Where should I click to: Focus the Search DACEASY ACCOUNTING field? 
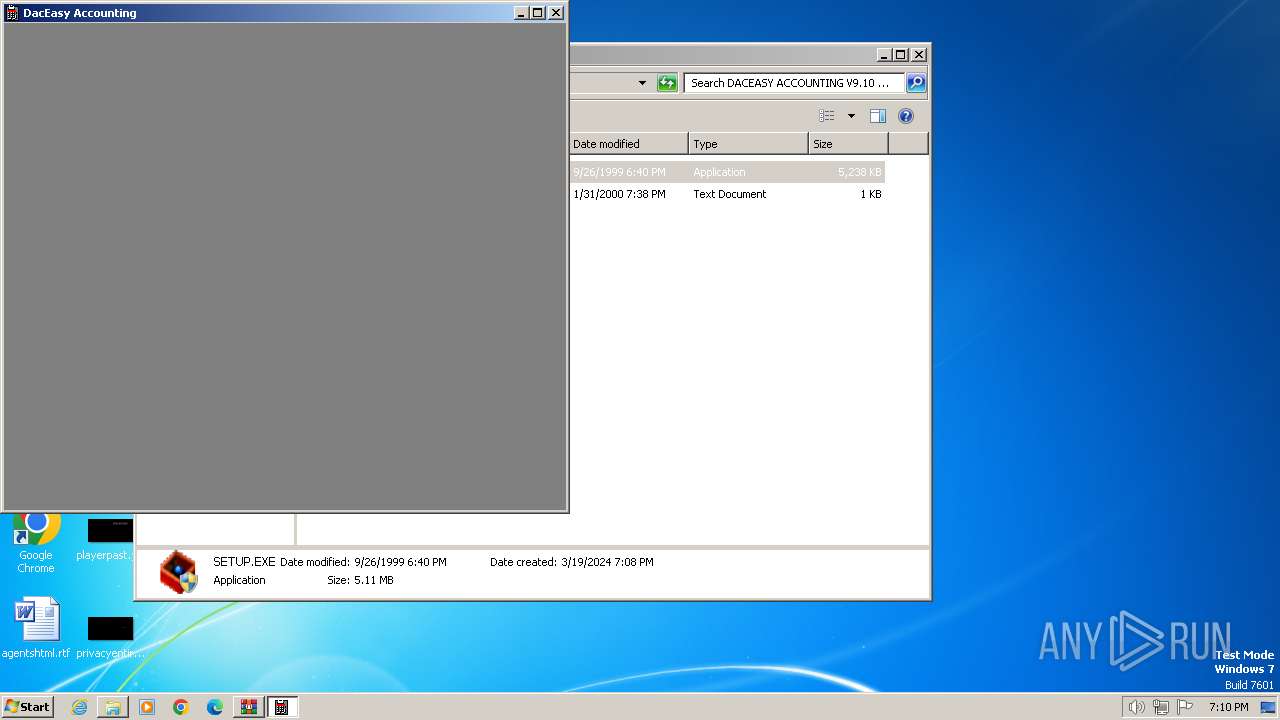pyautogui.click(x=795, y=83)
